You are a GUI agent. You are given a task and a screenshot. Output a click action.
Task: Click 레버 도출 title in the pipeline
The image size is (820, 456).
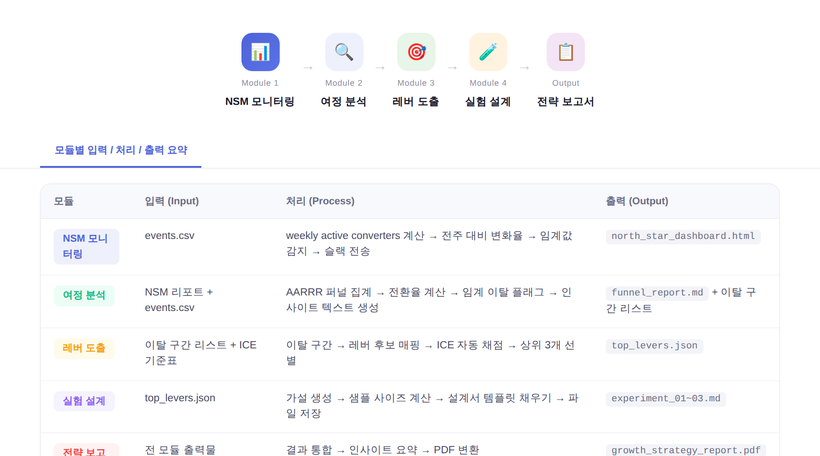(x=416, y=101)
